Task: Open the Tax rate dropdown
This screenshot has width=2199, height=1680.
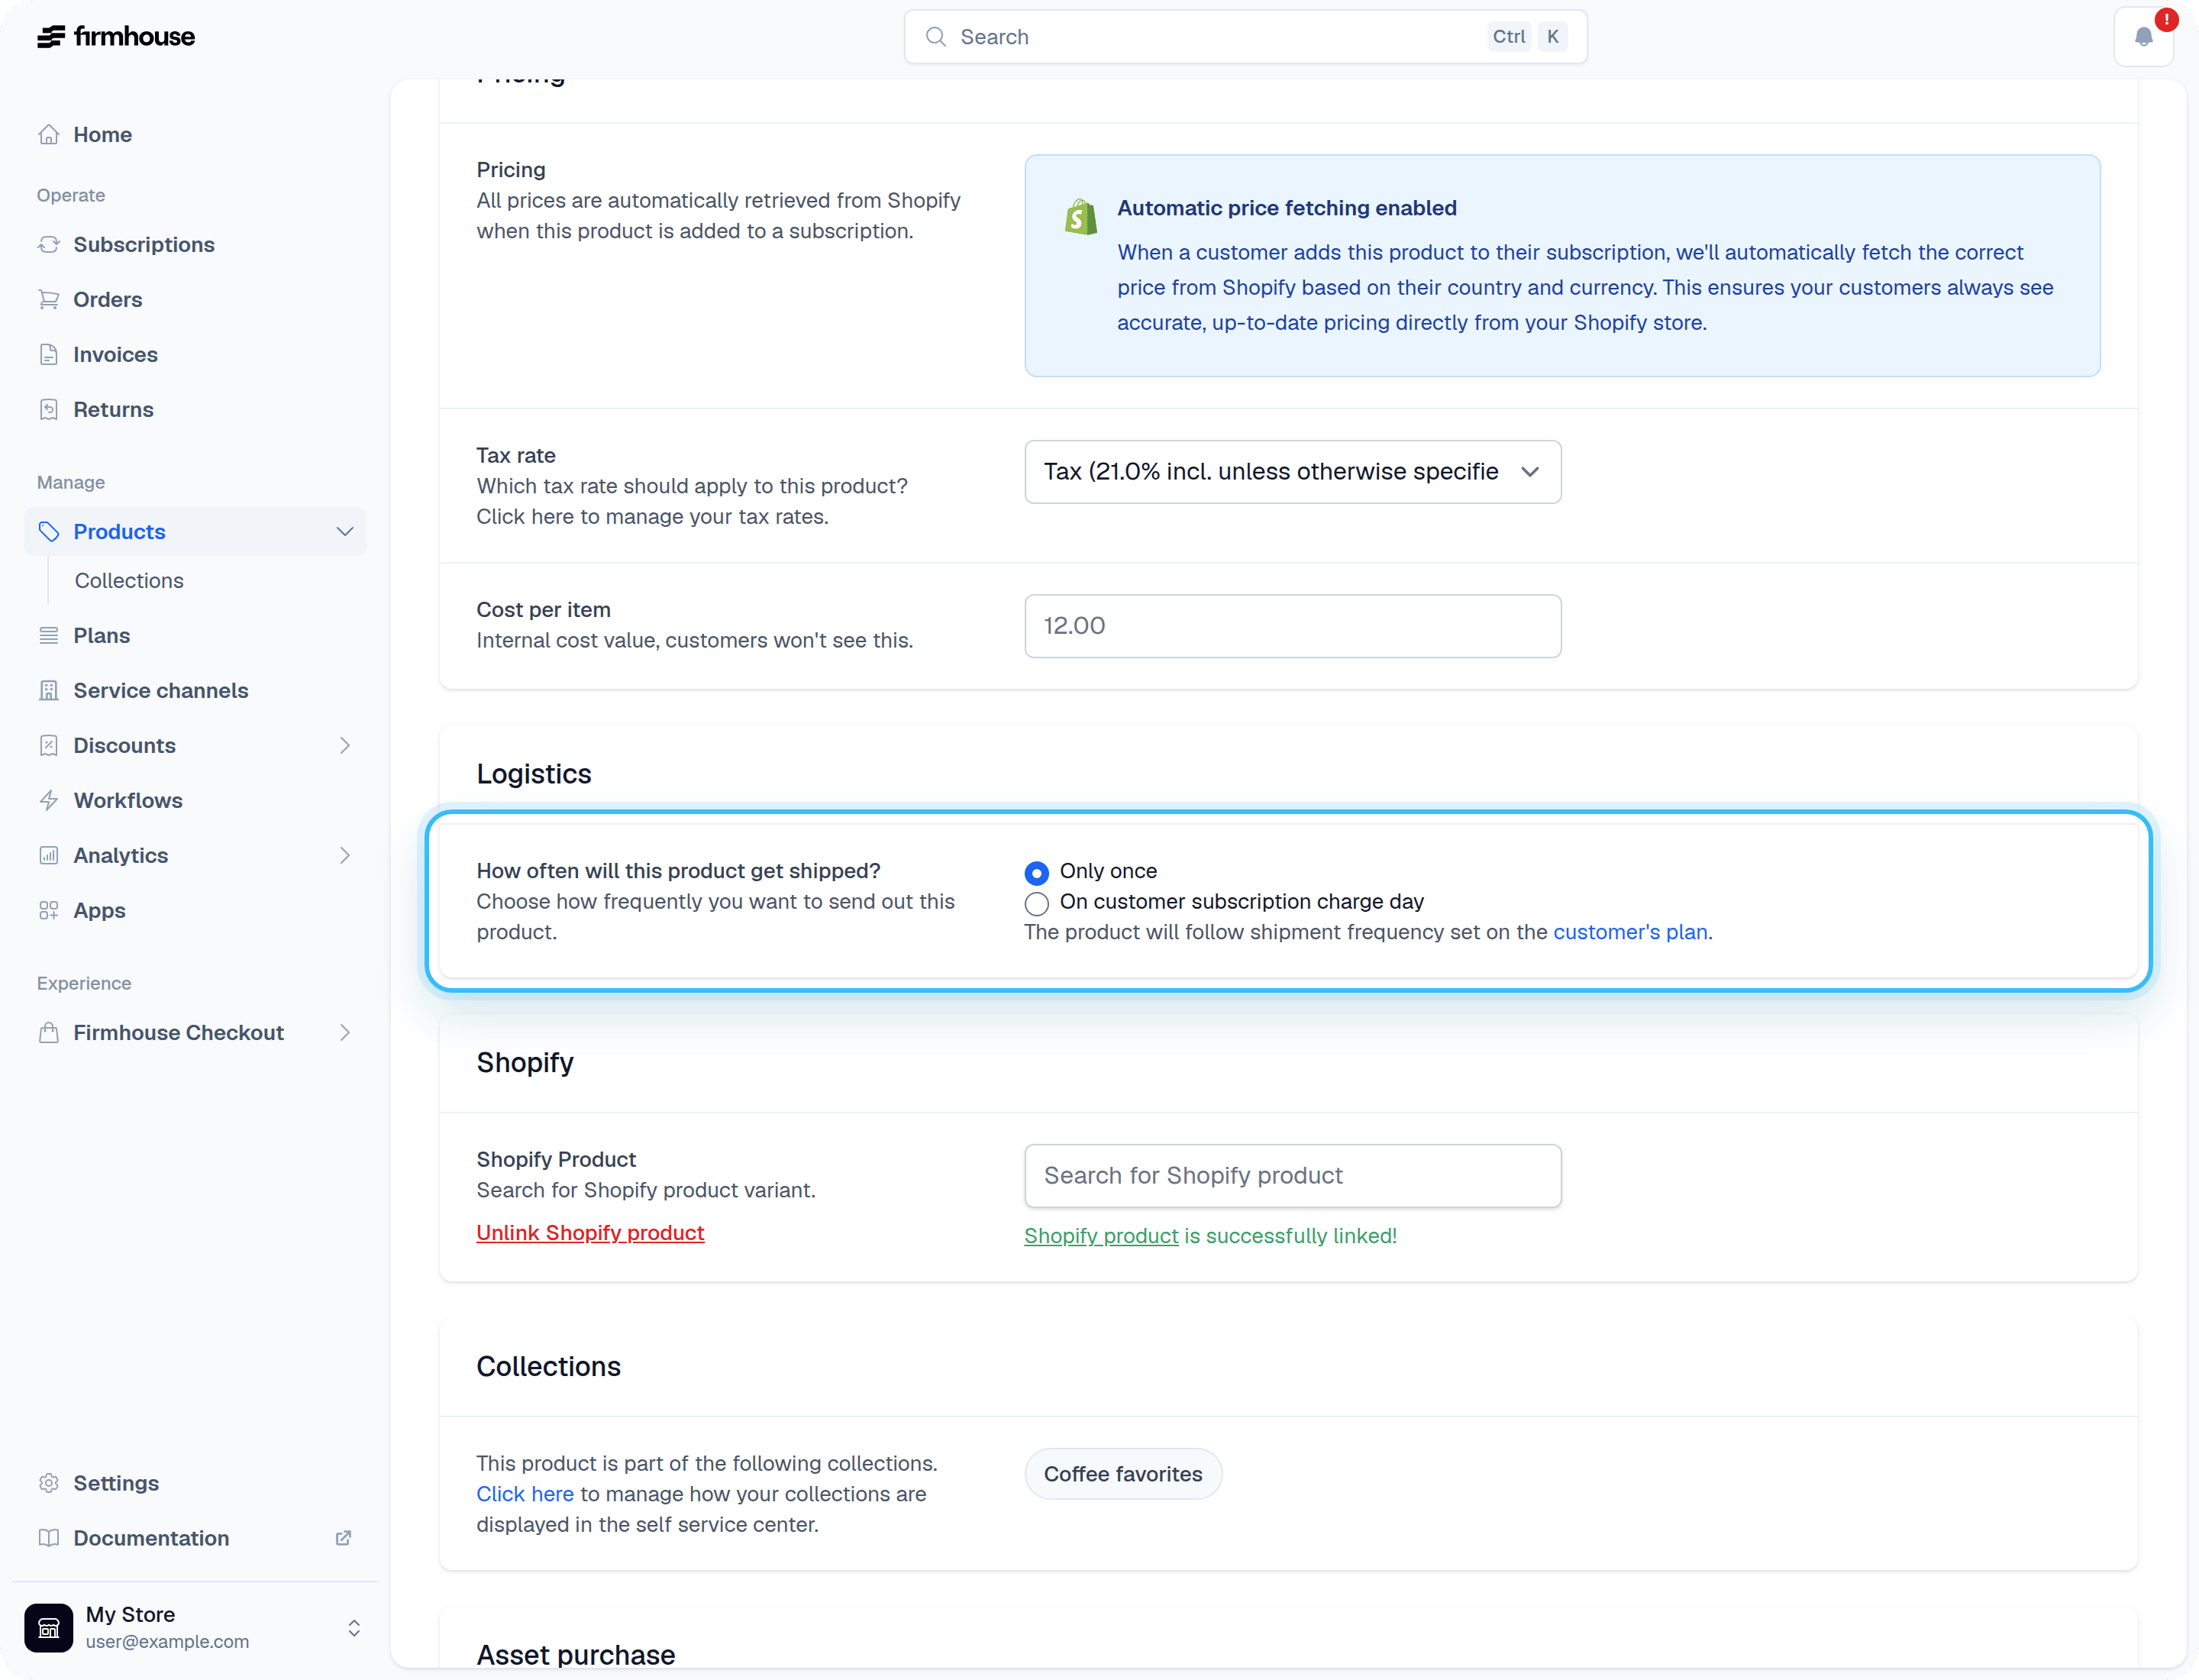Action: [1292, 472]
